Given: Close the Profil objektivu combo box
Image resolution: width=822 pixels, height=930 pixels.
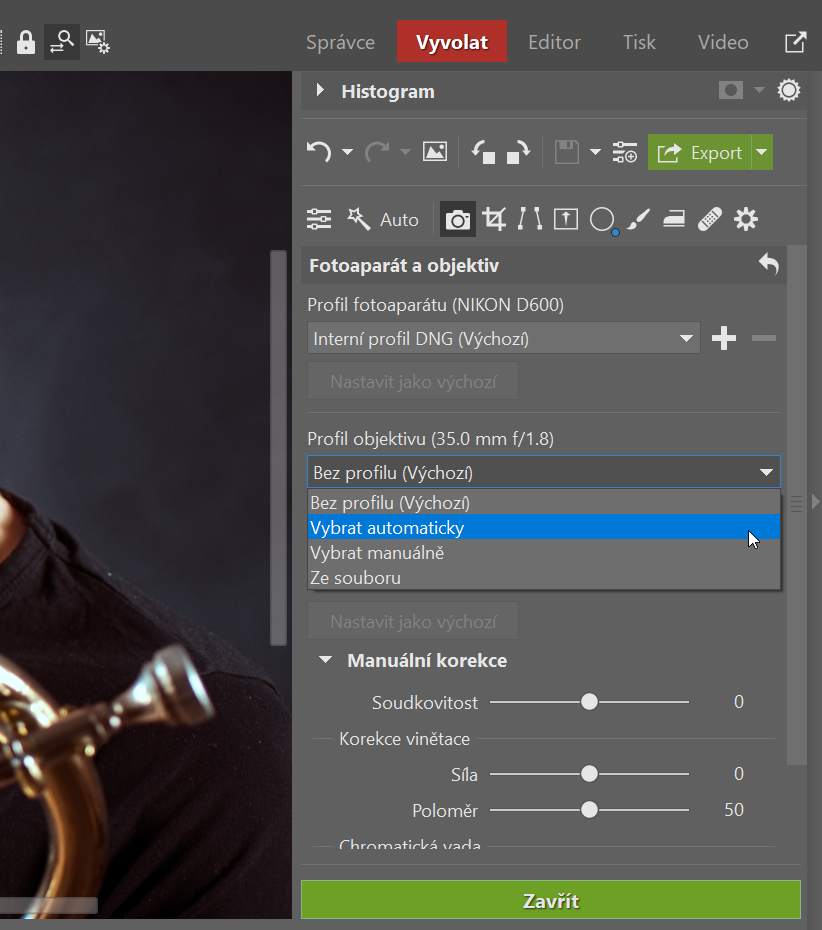Looking at the screenshot, I should coord(544,472).
